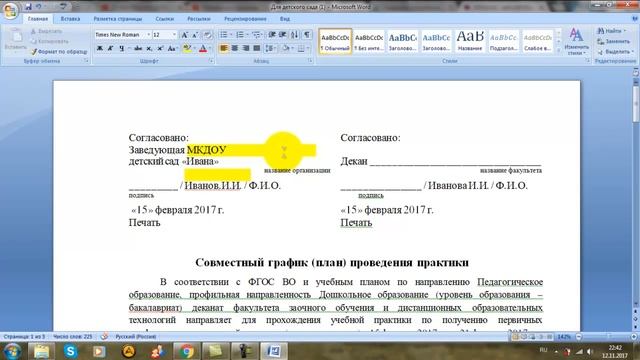Justify the text
Screen dimensions: 640x360
257,49
